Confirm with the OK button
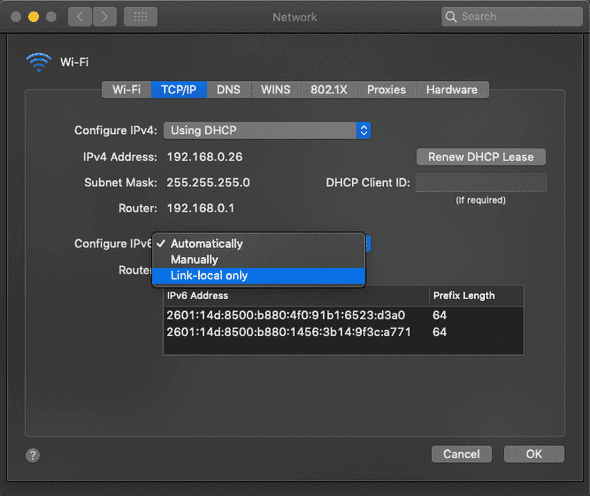The height and width of the screenshot is (496, 590). point(534,454)
